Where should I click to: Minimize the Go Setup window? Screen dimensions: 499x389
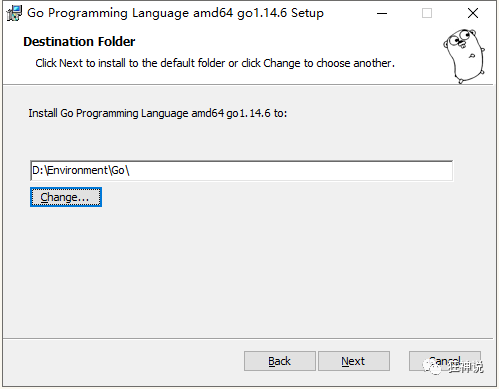click(x=382, y=13)
